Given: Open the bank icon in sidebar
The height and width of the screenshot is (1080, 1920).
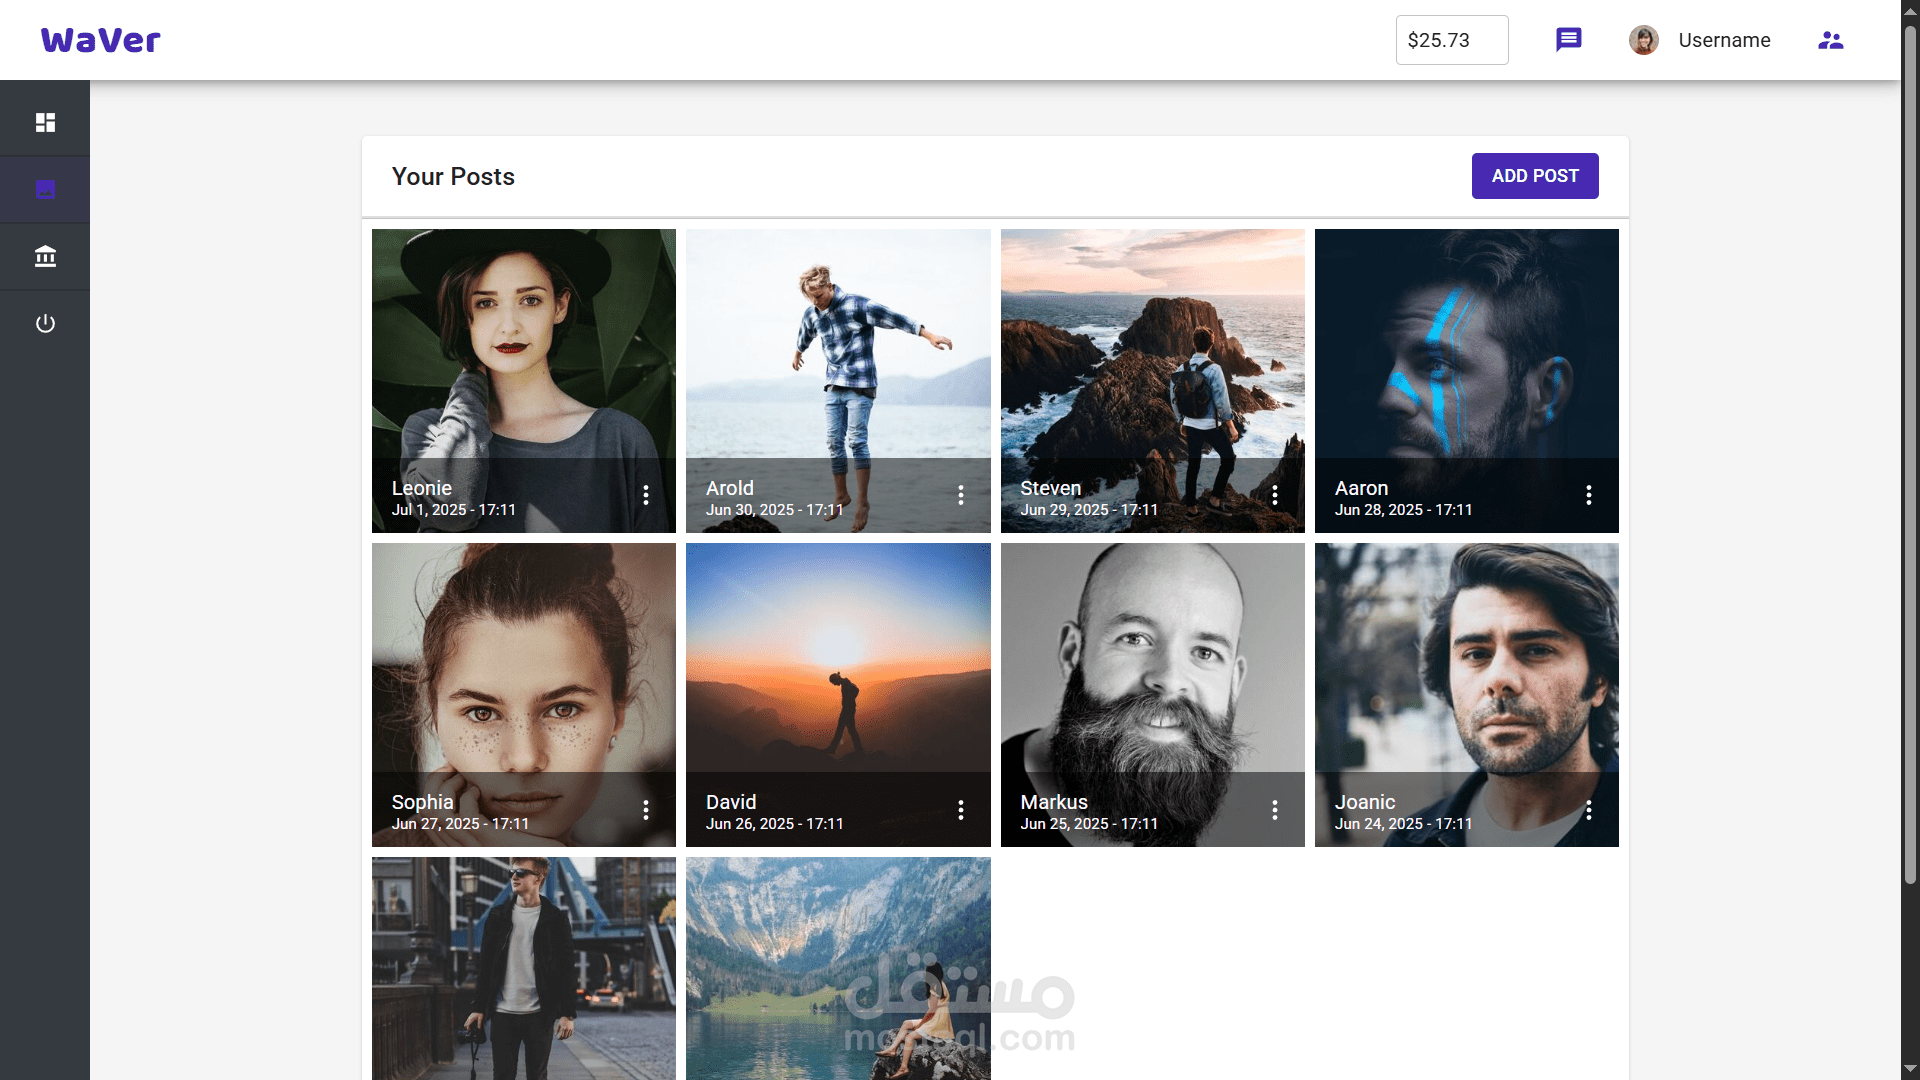Looking at the screenshot, I should (x=45, y=256).
